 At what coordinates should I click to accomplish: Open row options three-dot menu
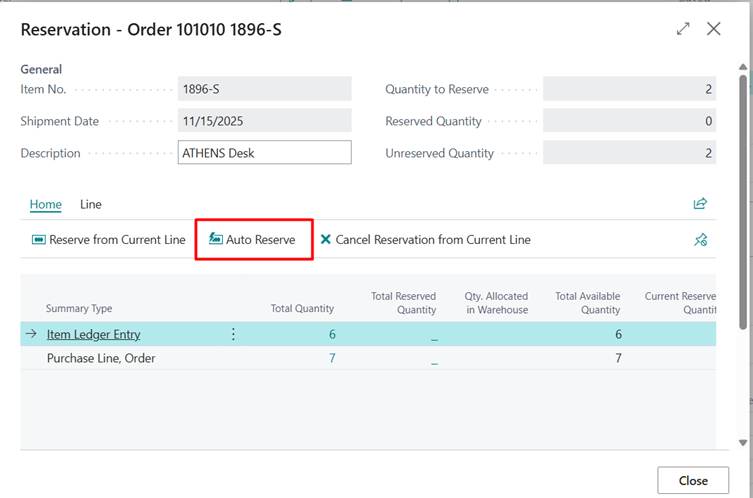233,334
